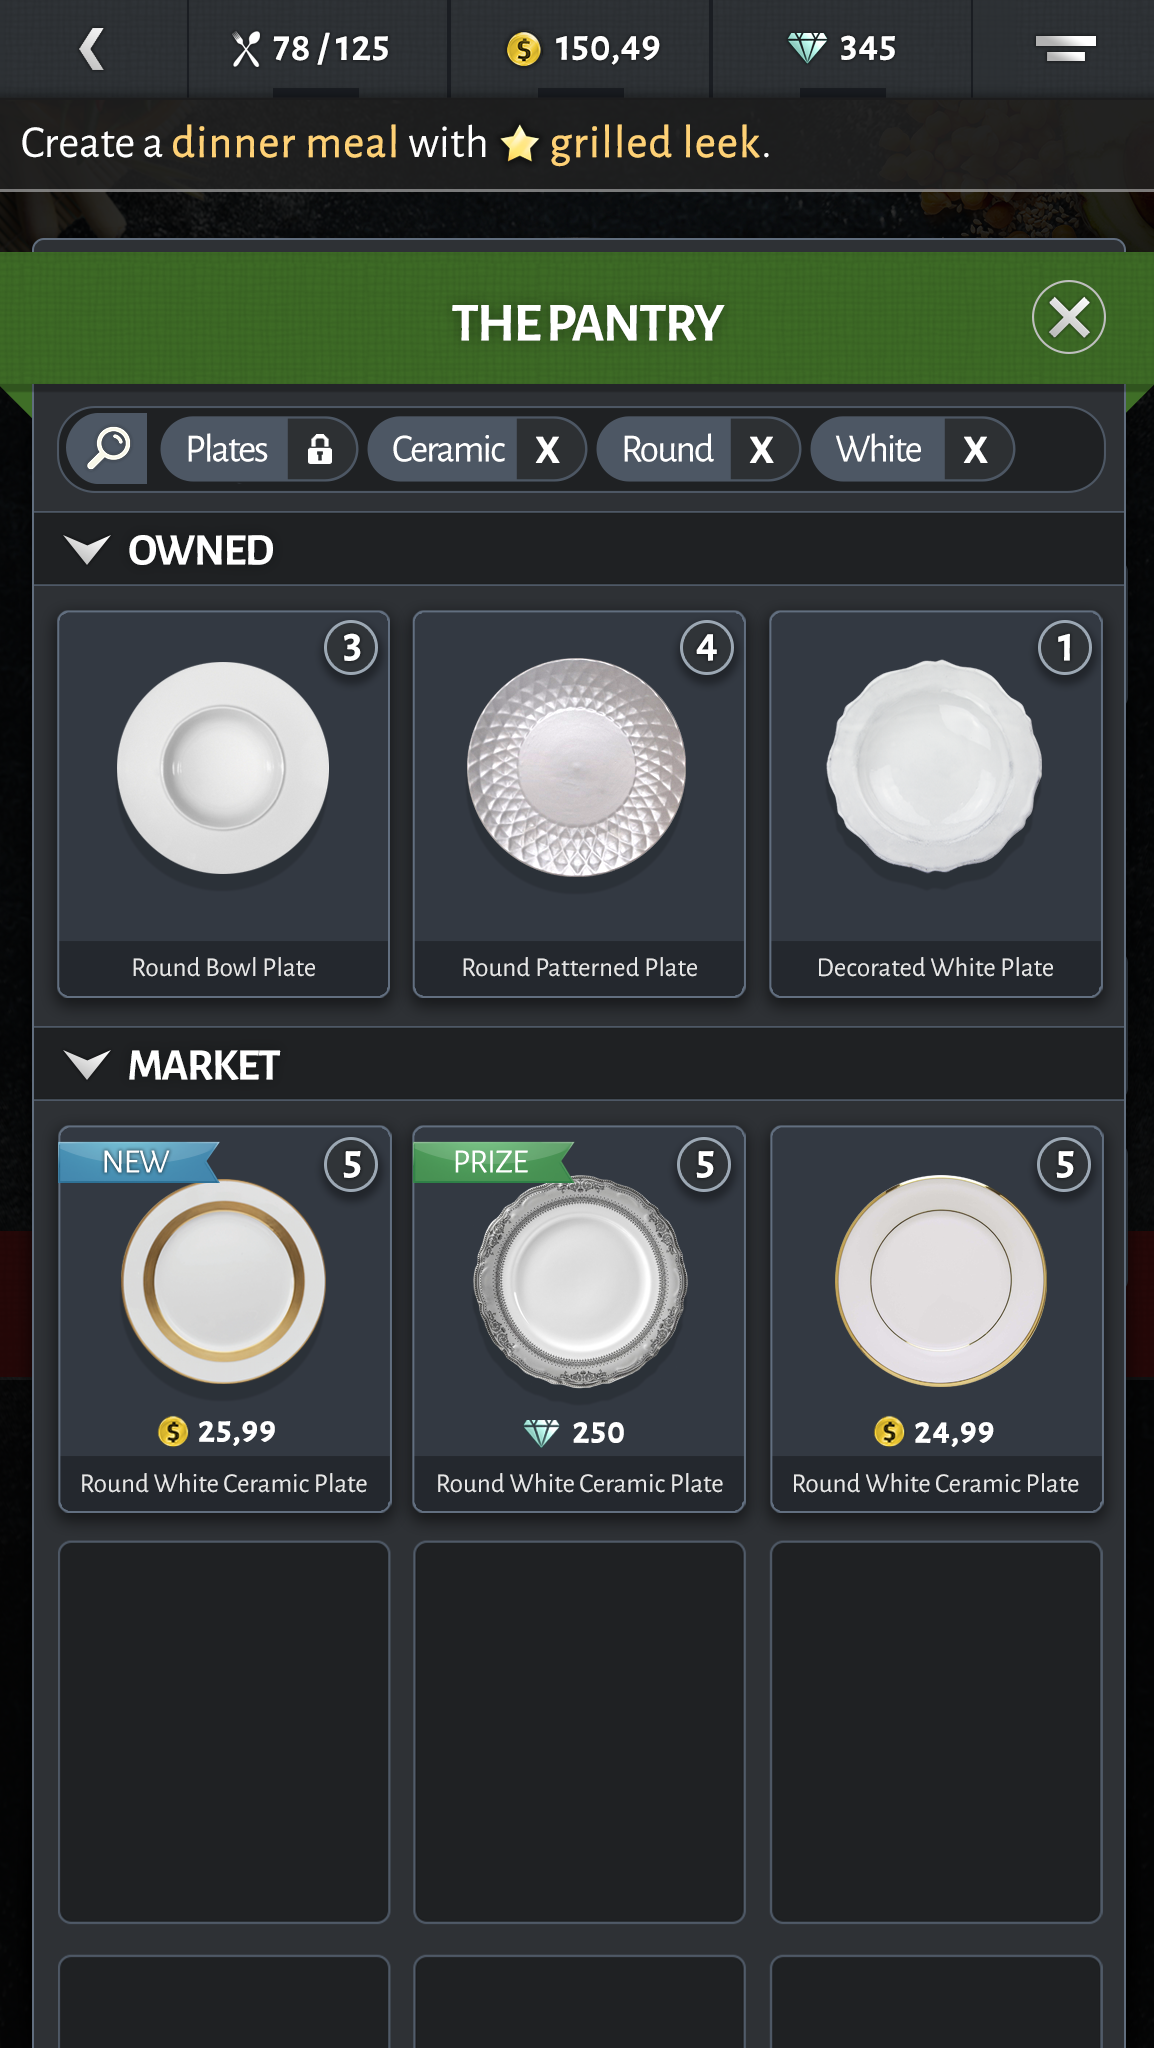Tap the lock icon on Plates filter
This screenshot has width=1154, height=2048.
(x=320, y=449)
